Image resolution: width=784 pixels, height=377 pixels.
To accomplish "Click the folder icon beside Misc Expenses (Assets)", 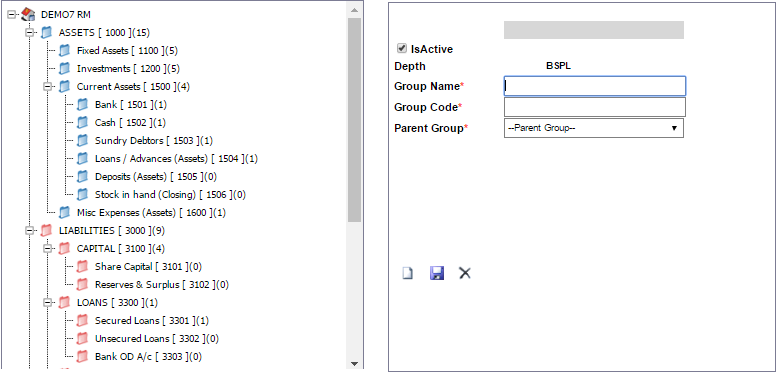I will (64, 212).
